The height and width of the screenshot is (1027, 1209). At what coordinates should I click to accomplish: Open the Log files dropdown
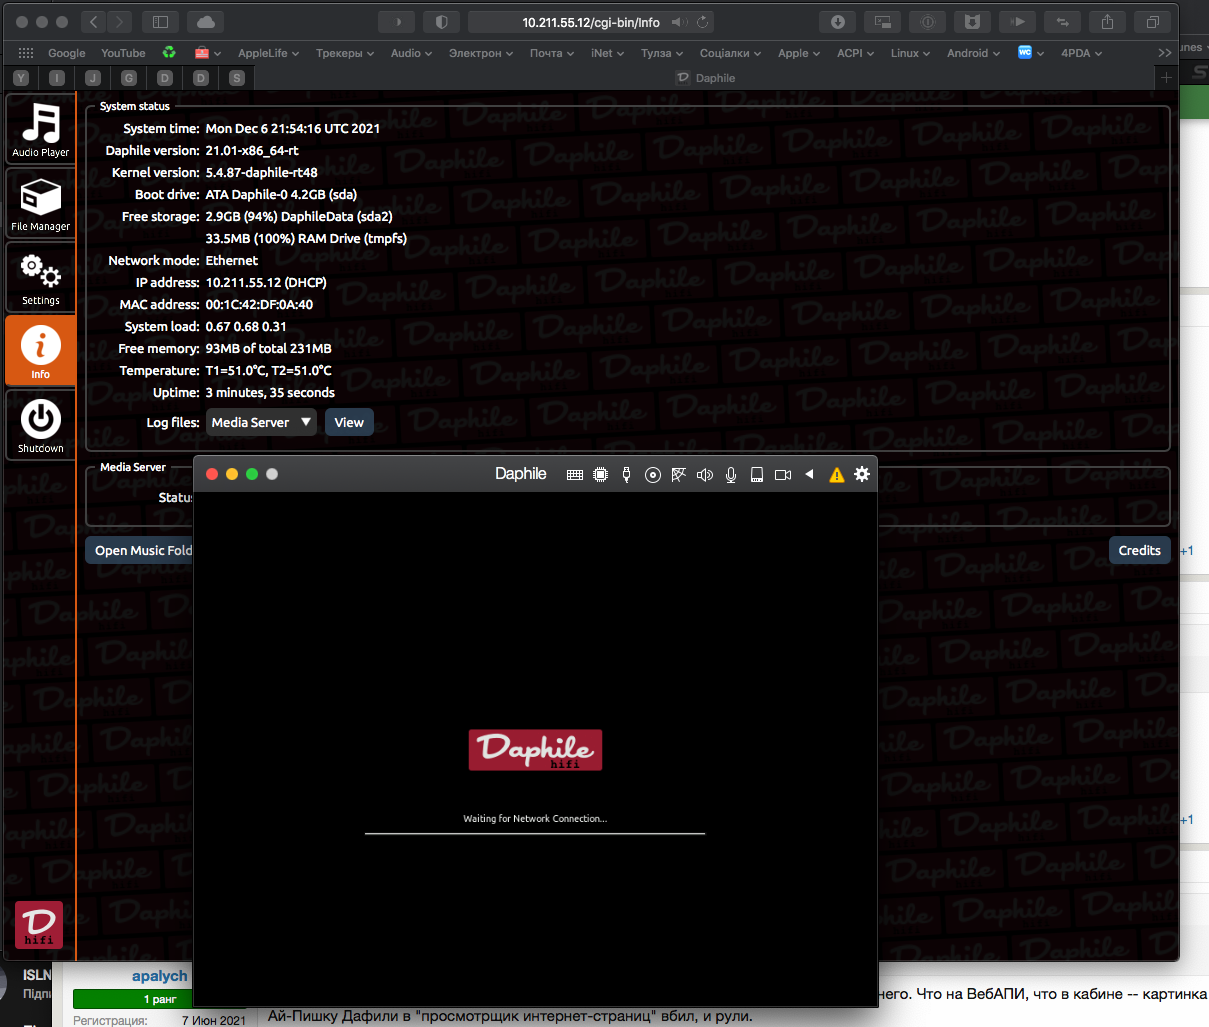click(x=261, y=422)
